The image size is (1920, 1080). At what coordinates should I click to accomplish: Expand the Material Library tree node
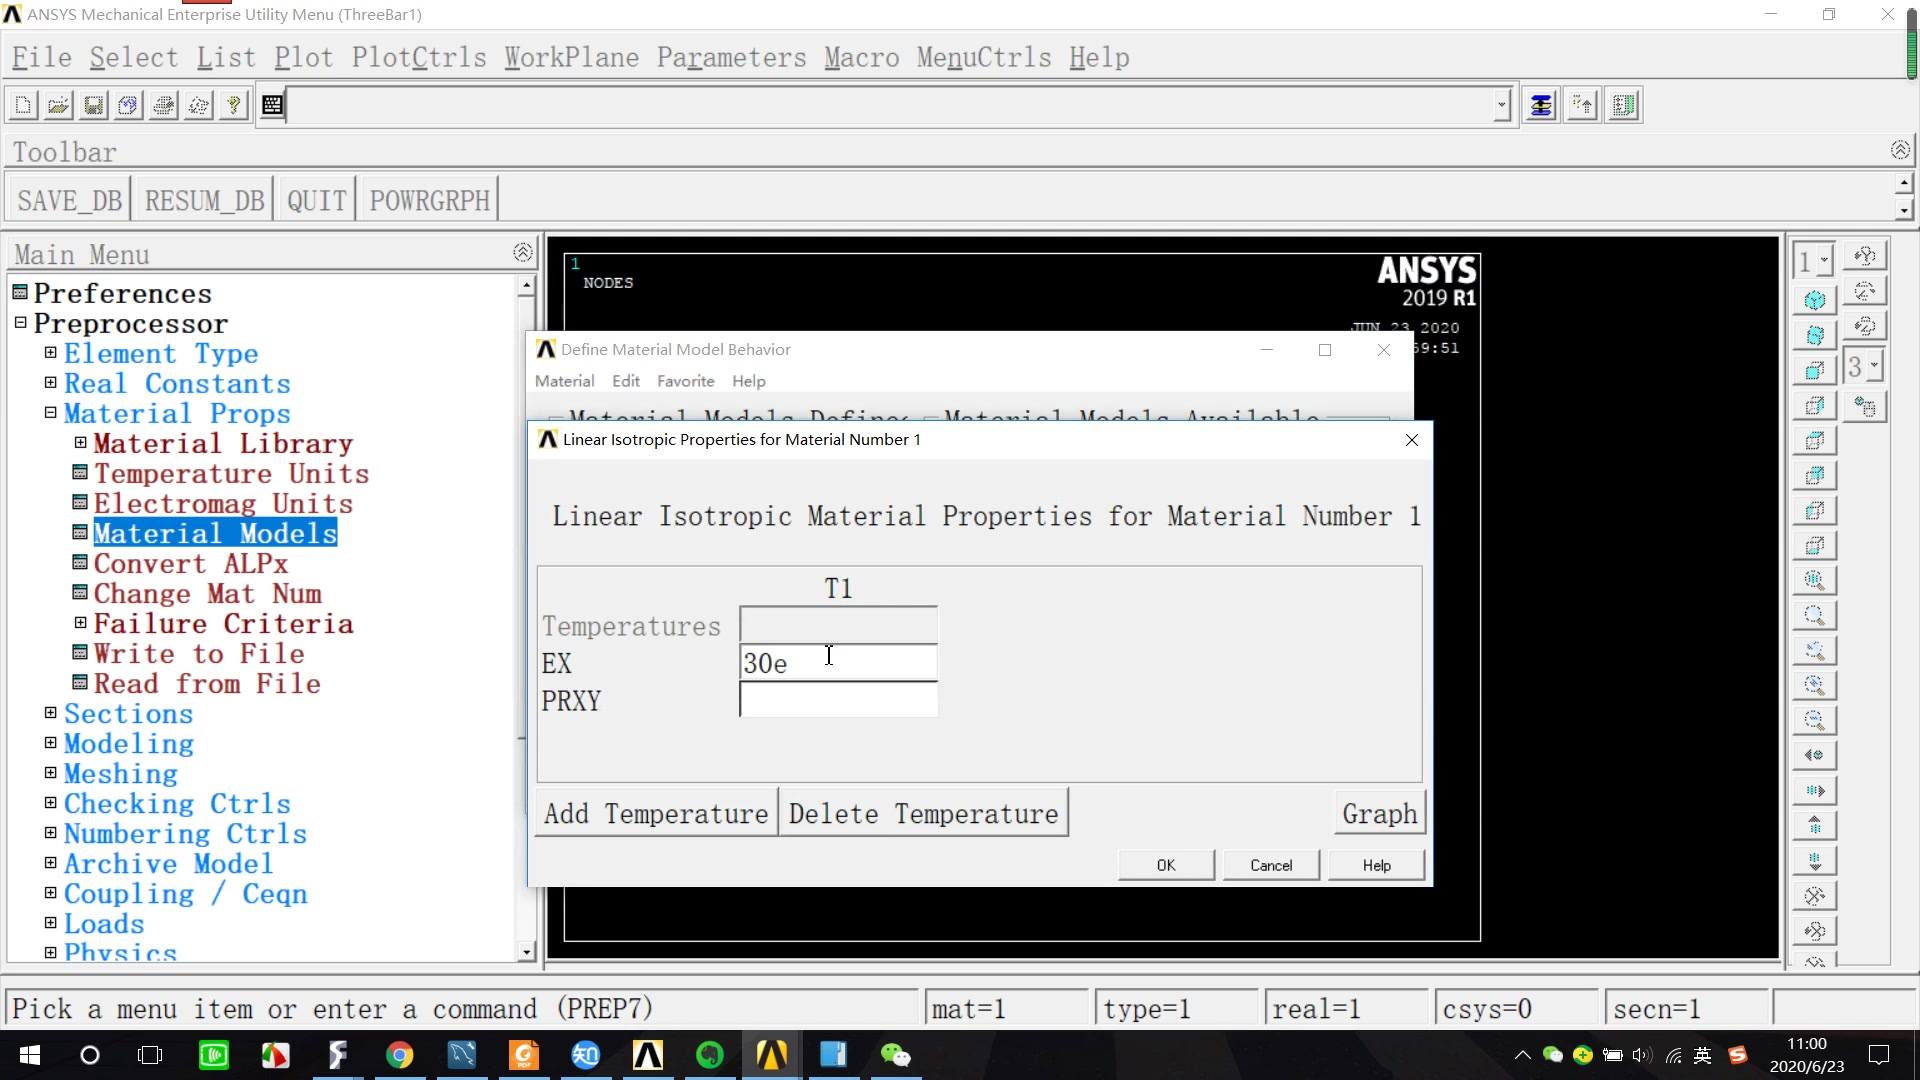tap(80, 442)
